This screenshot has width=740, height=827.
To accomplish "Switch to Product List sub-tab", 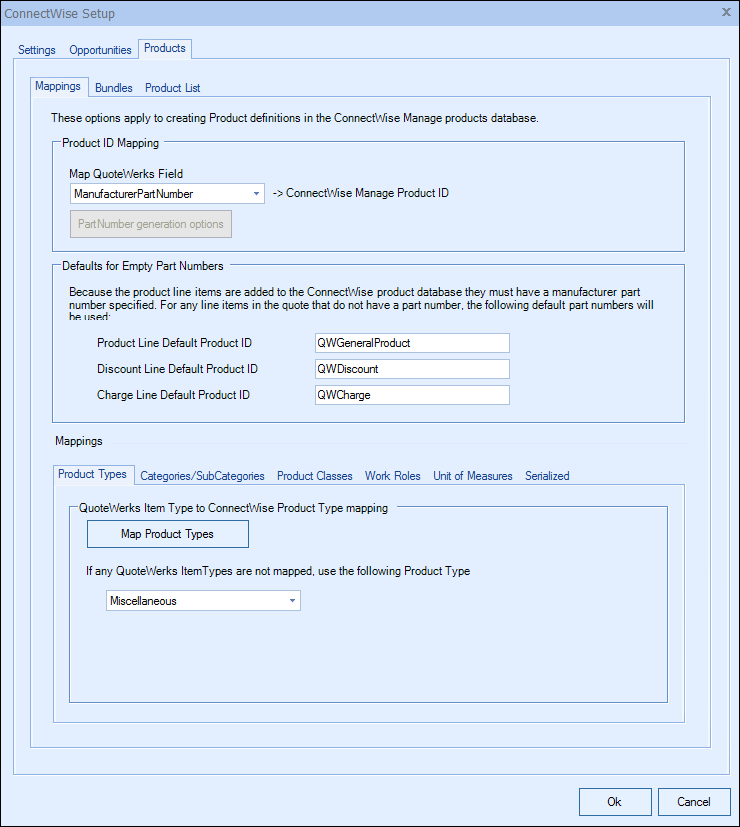I will (172, 88).
